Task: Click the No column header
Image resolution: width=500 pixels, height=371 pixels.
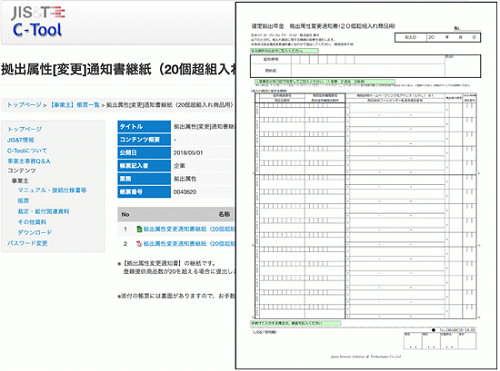Action: pos(125,214)
